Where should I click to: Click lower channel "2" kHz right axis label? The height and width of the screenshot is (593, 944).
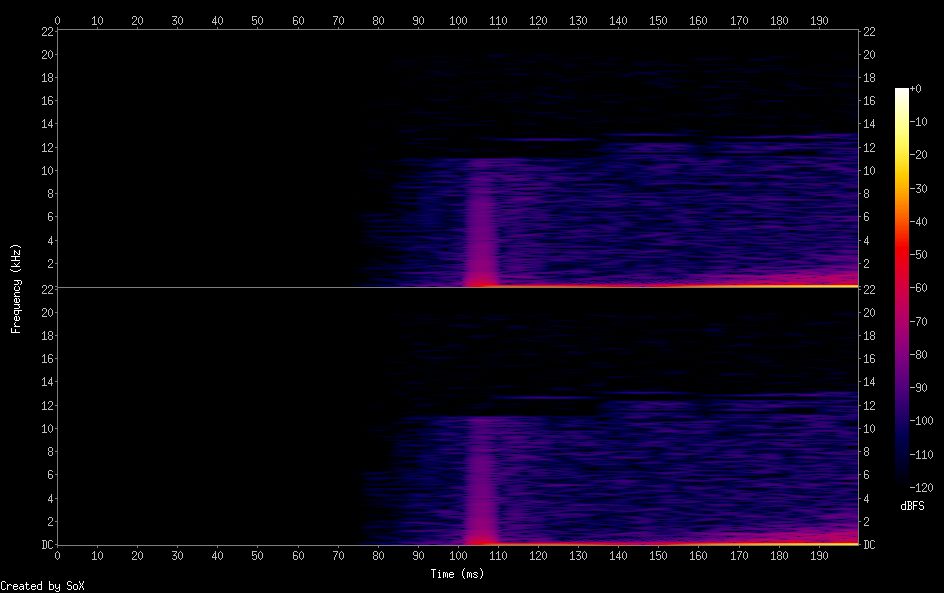coord(866,521)
